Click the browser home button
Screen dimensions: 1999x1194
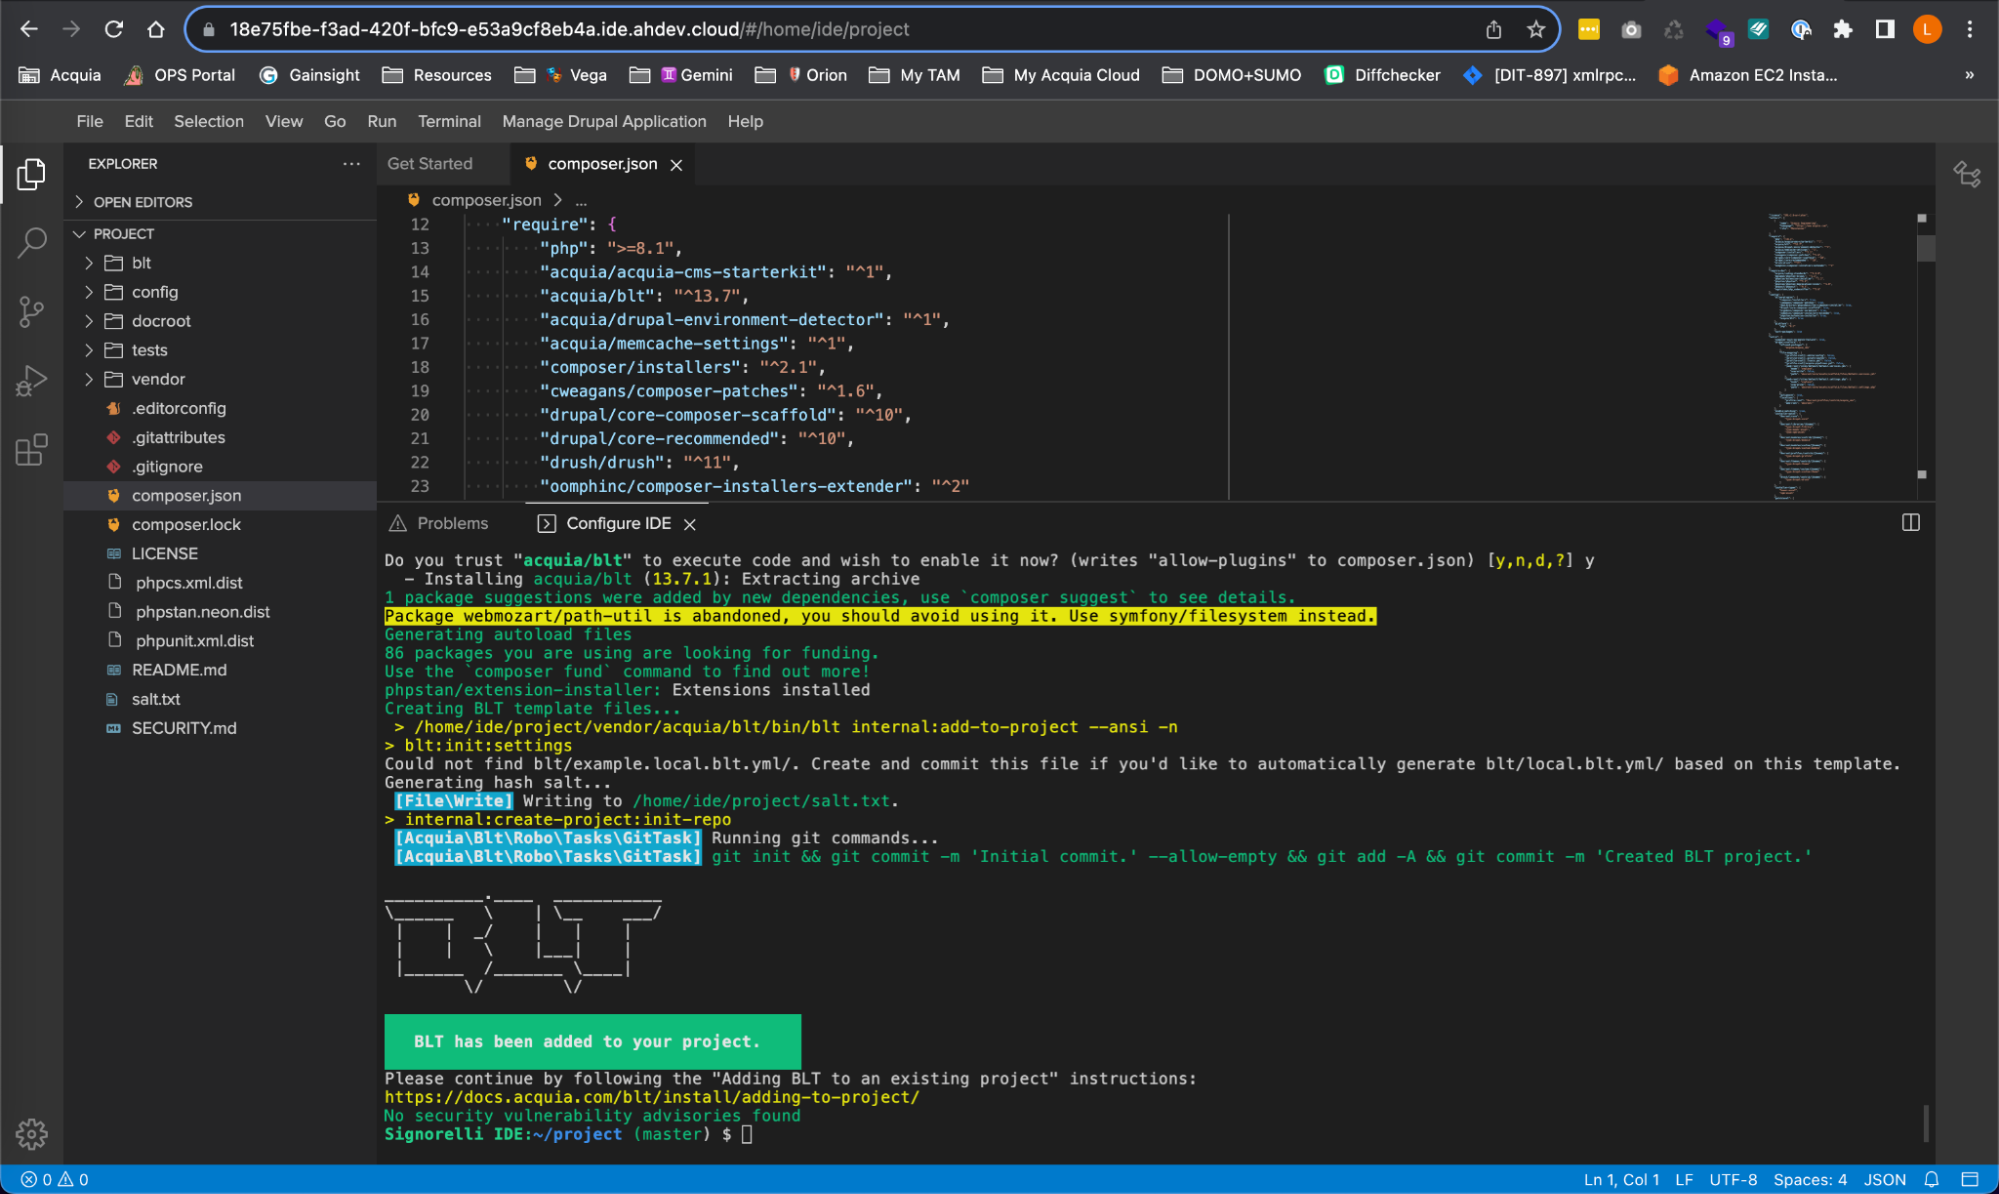[x=156, y=29]
